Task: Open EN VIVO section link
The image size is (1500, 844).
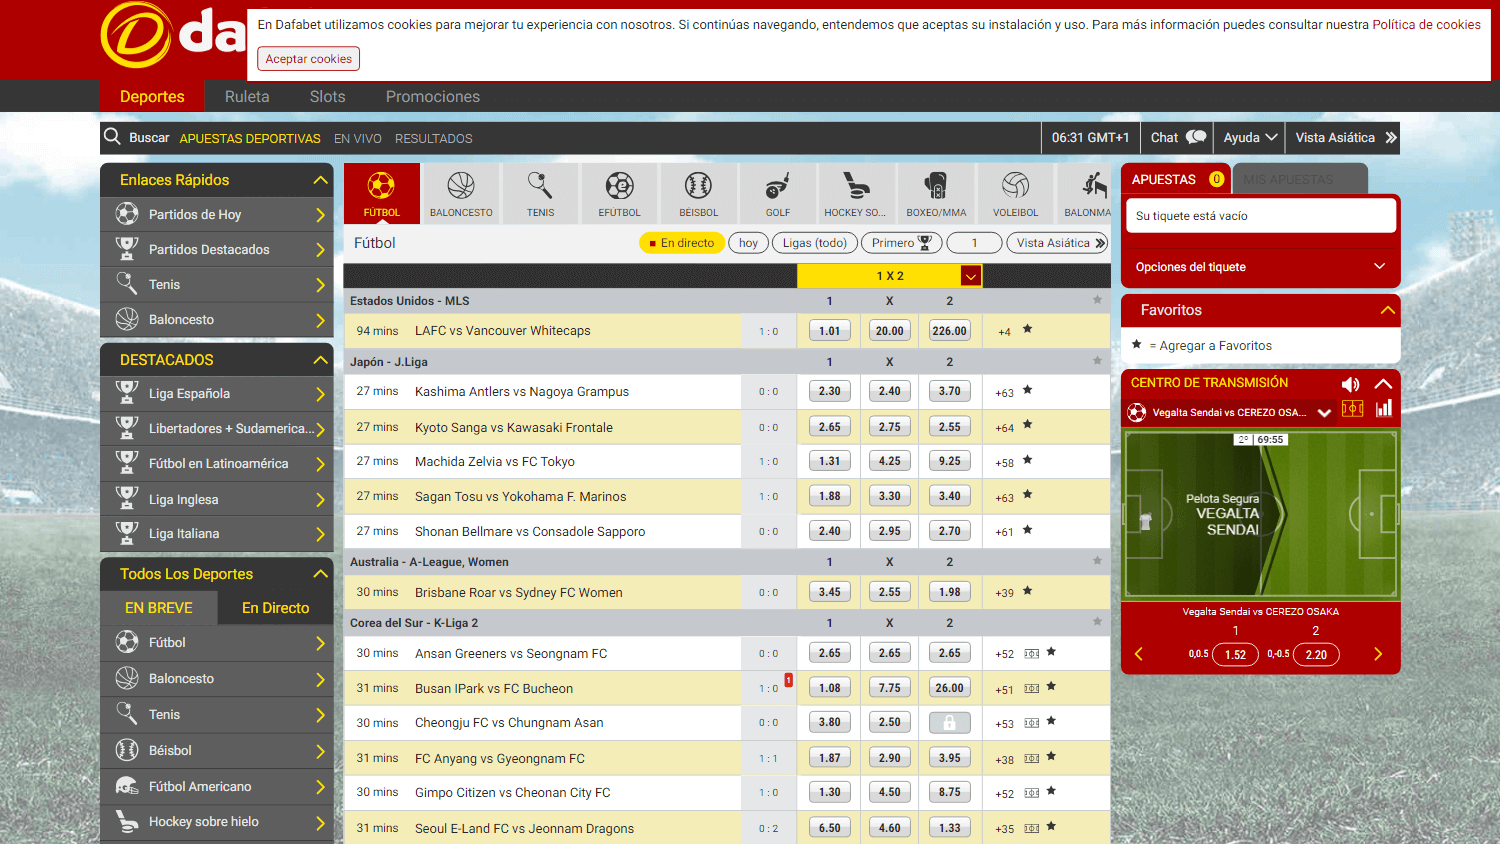Action: (x=358, y=138)
